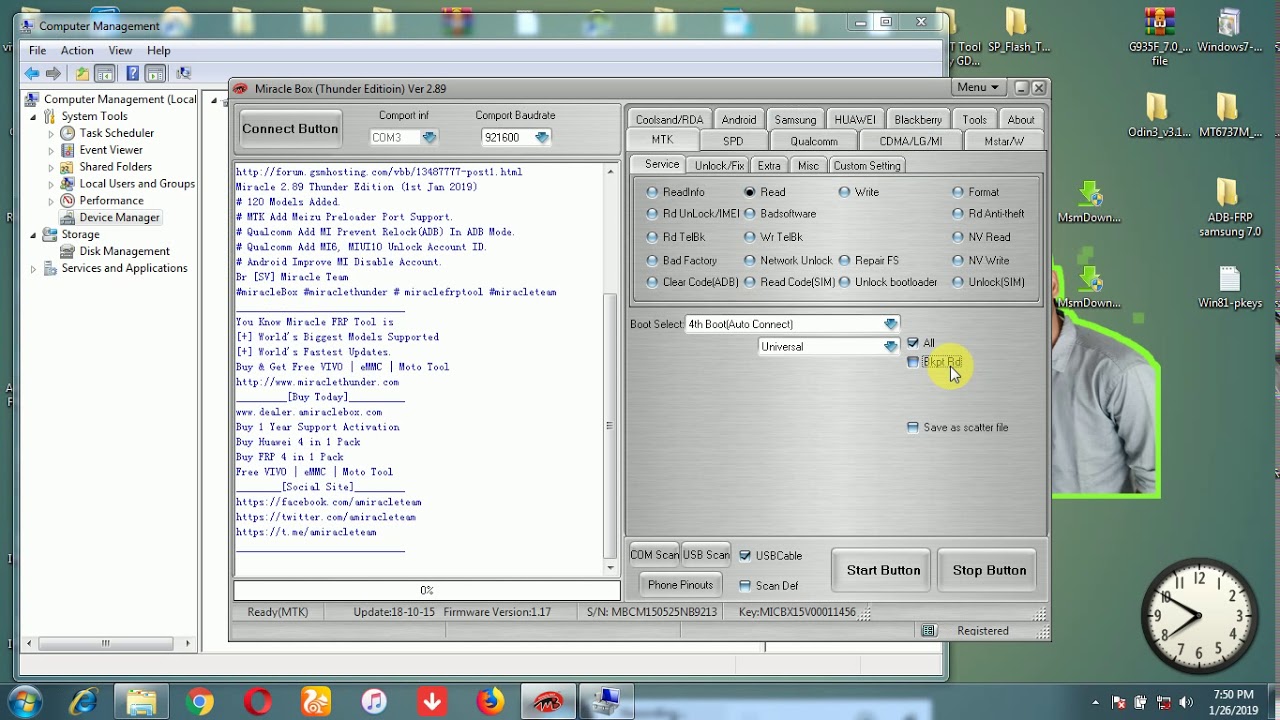
Task: Select the Unlock bootloader radio option
Action: coord(845,282)
